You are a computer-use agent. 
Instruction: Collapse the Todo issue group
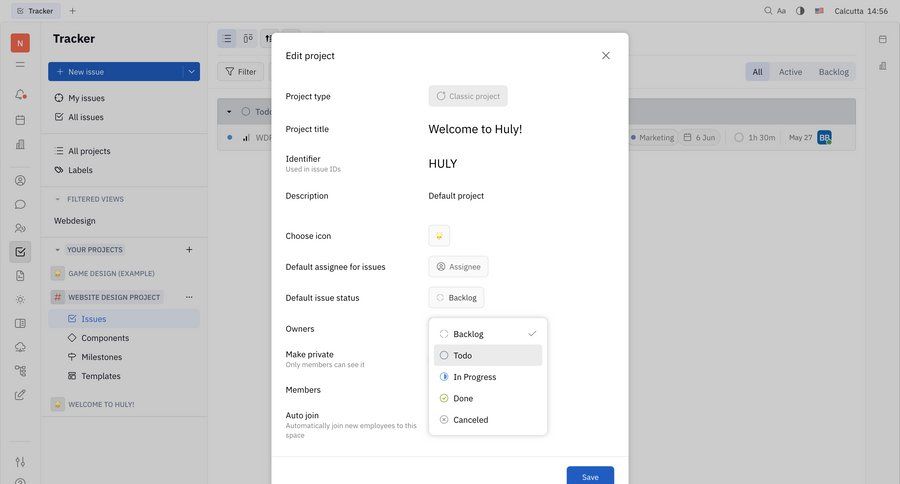(x=229, y=111)
